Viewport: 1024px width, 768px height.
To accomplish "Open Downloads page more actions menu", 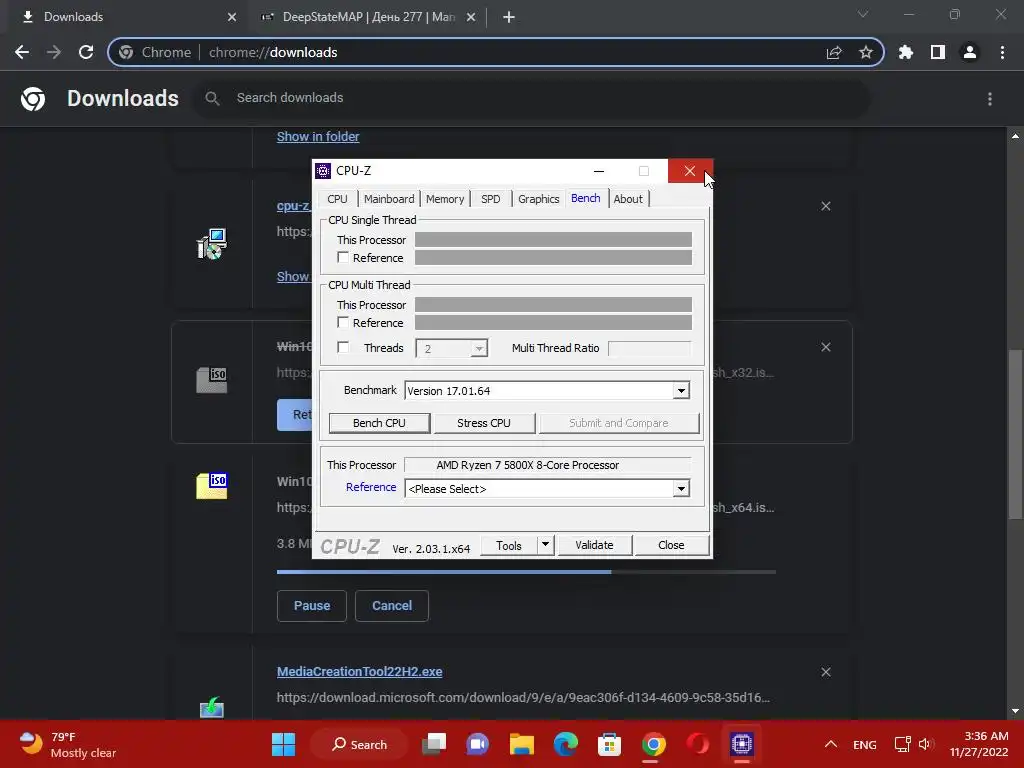I will [x=990, y=99].
